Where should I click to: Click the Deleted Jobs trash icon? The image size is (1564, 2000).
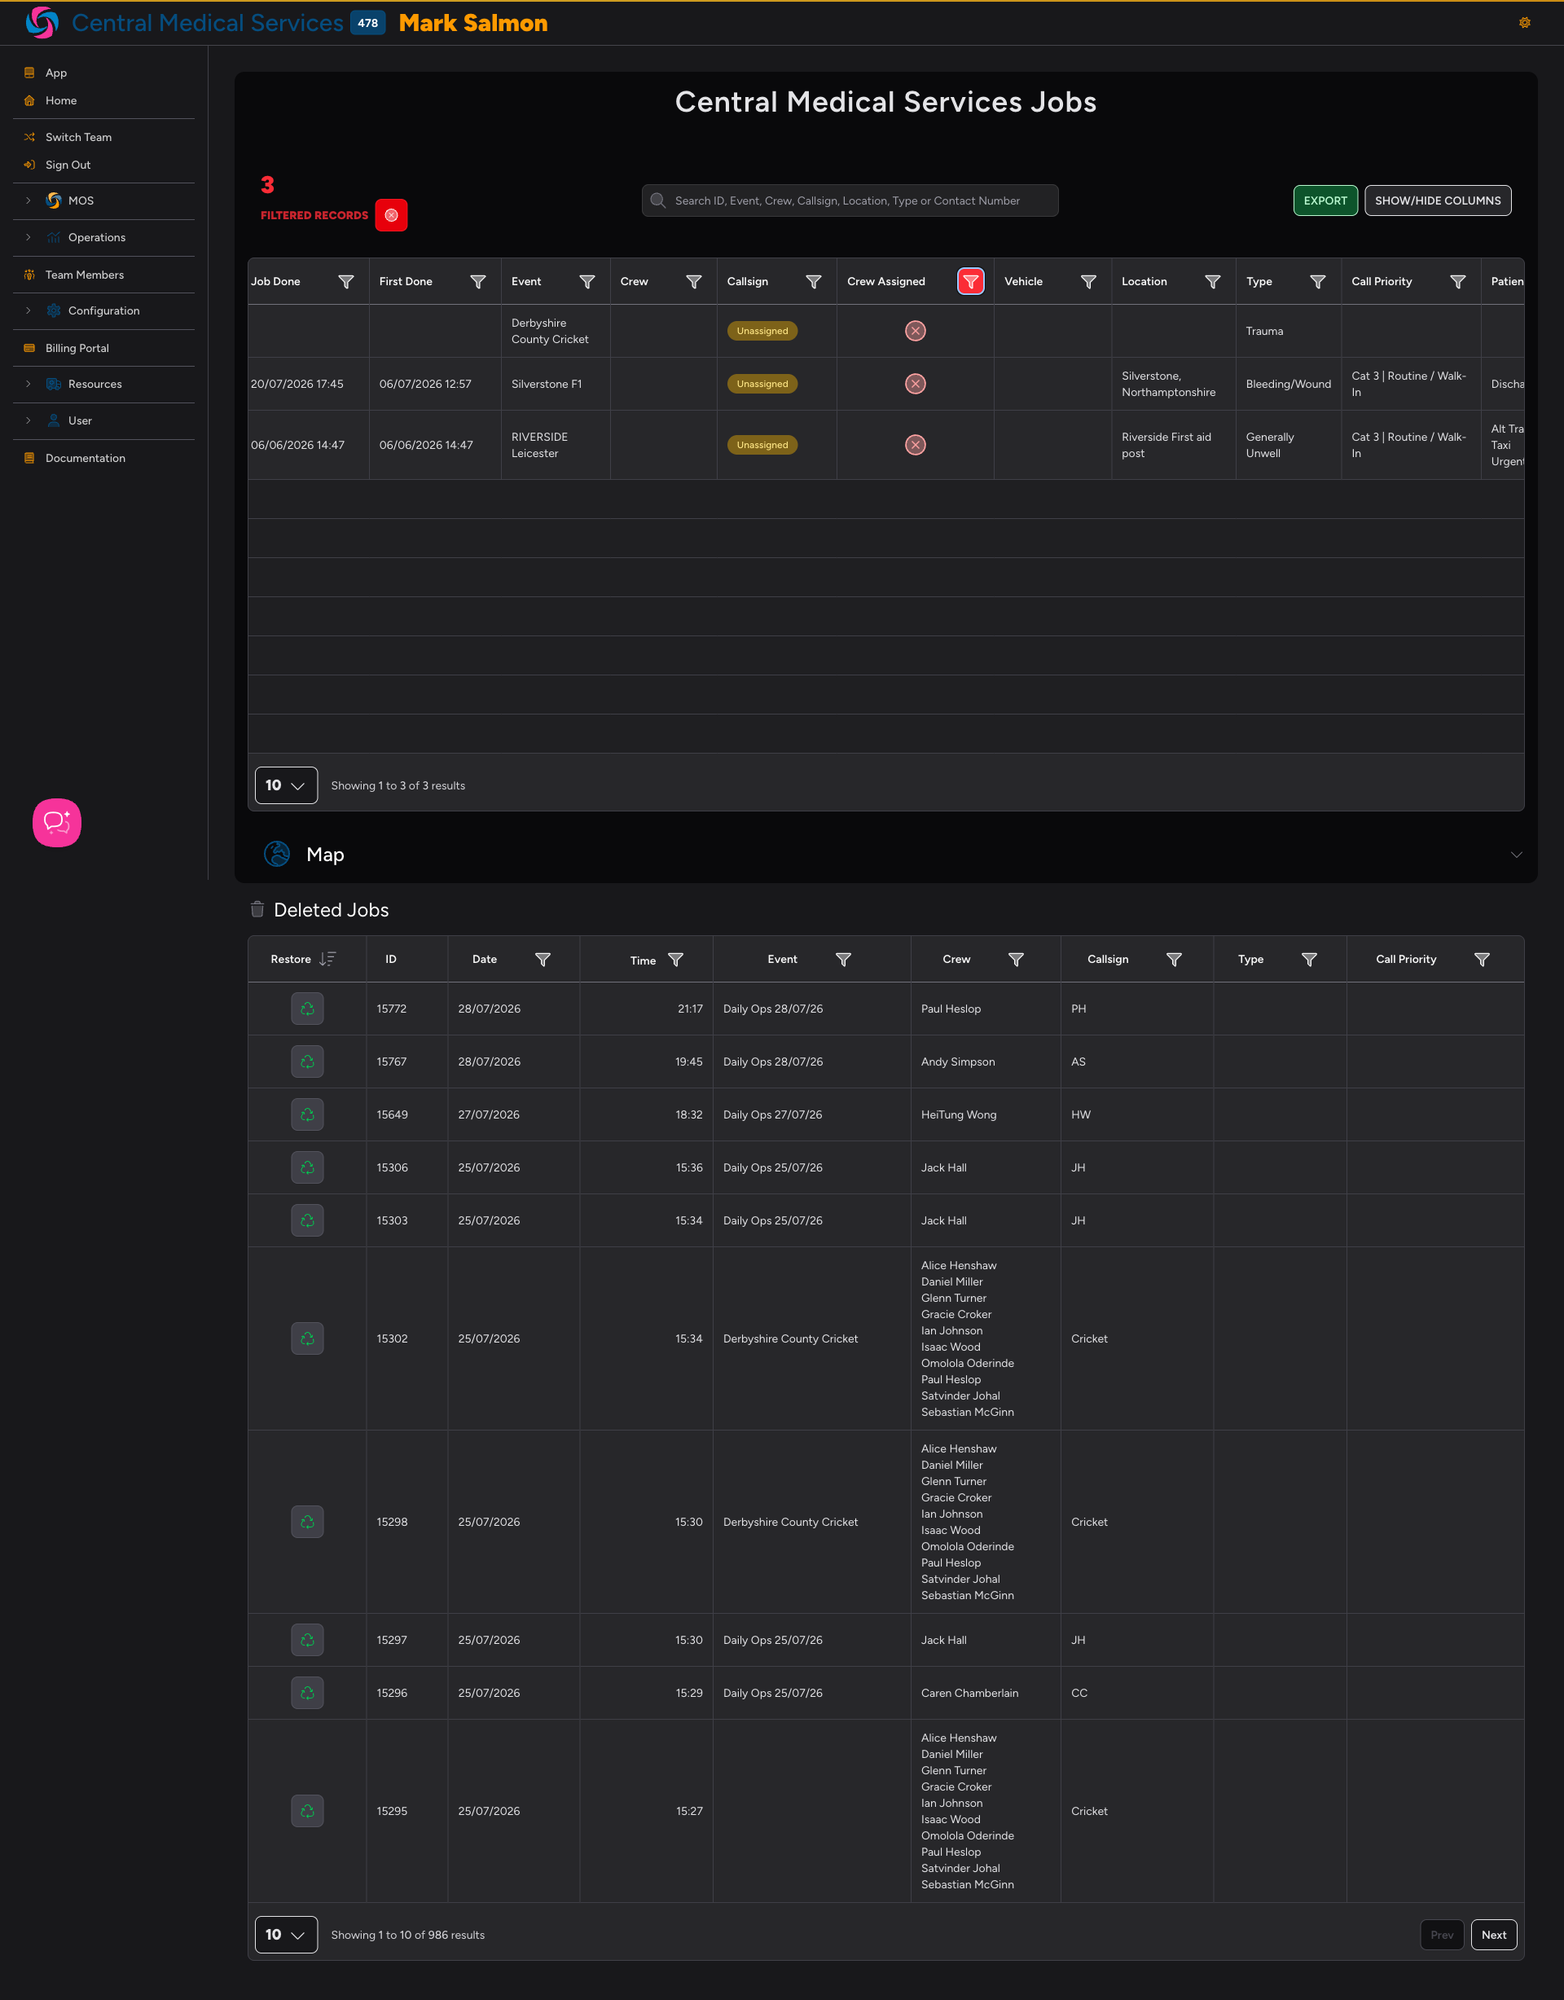point(257,909)
